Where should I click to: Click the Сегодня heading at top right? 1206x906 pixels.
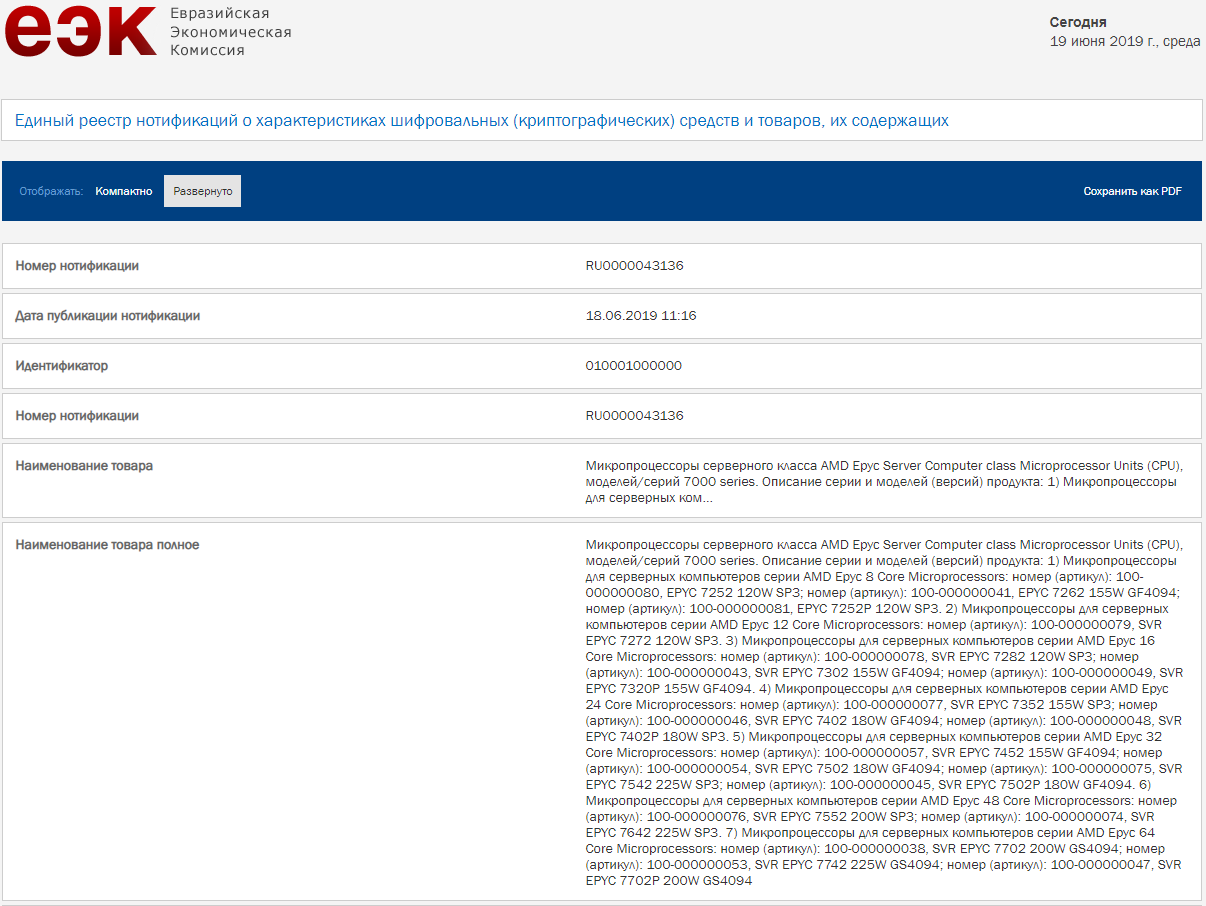coord(1078,22)
